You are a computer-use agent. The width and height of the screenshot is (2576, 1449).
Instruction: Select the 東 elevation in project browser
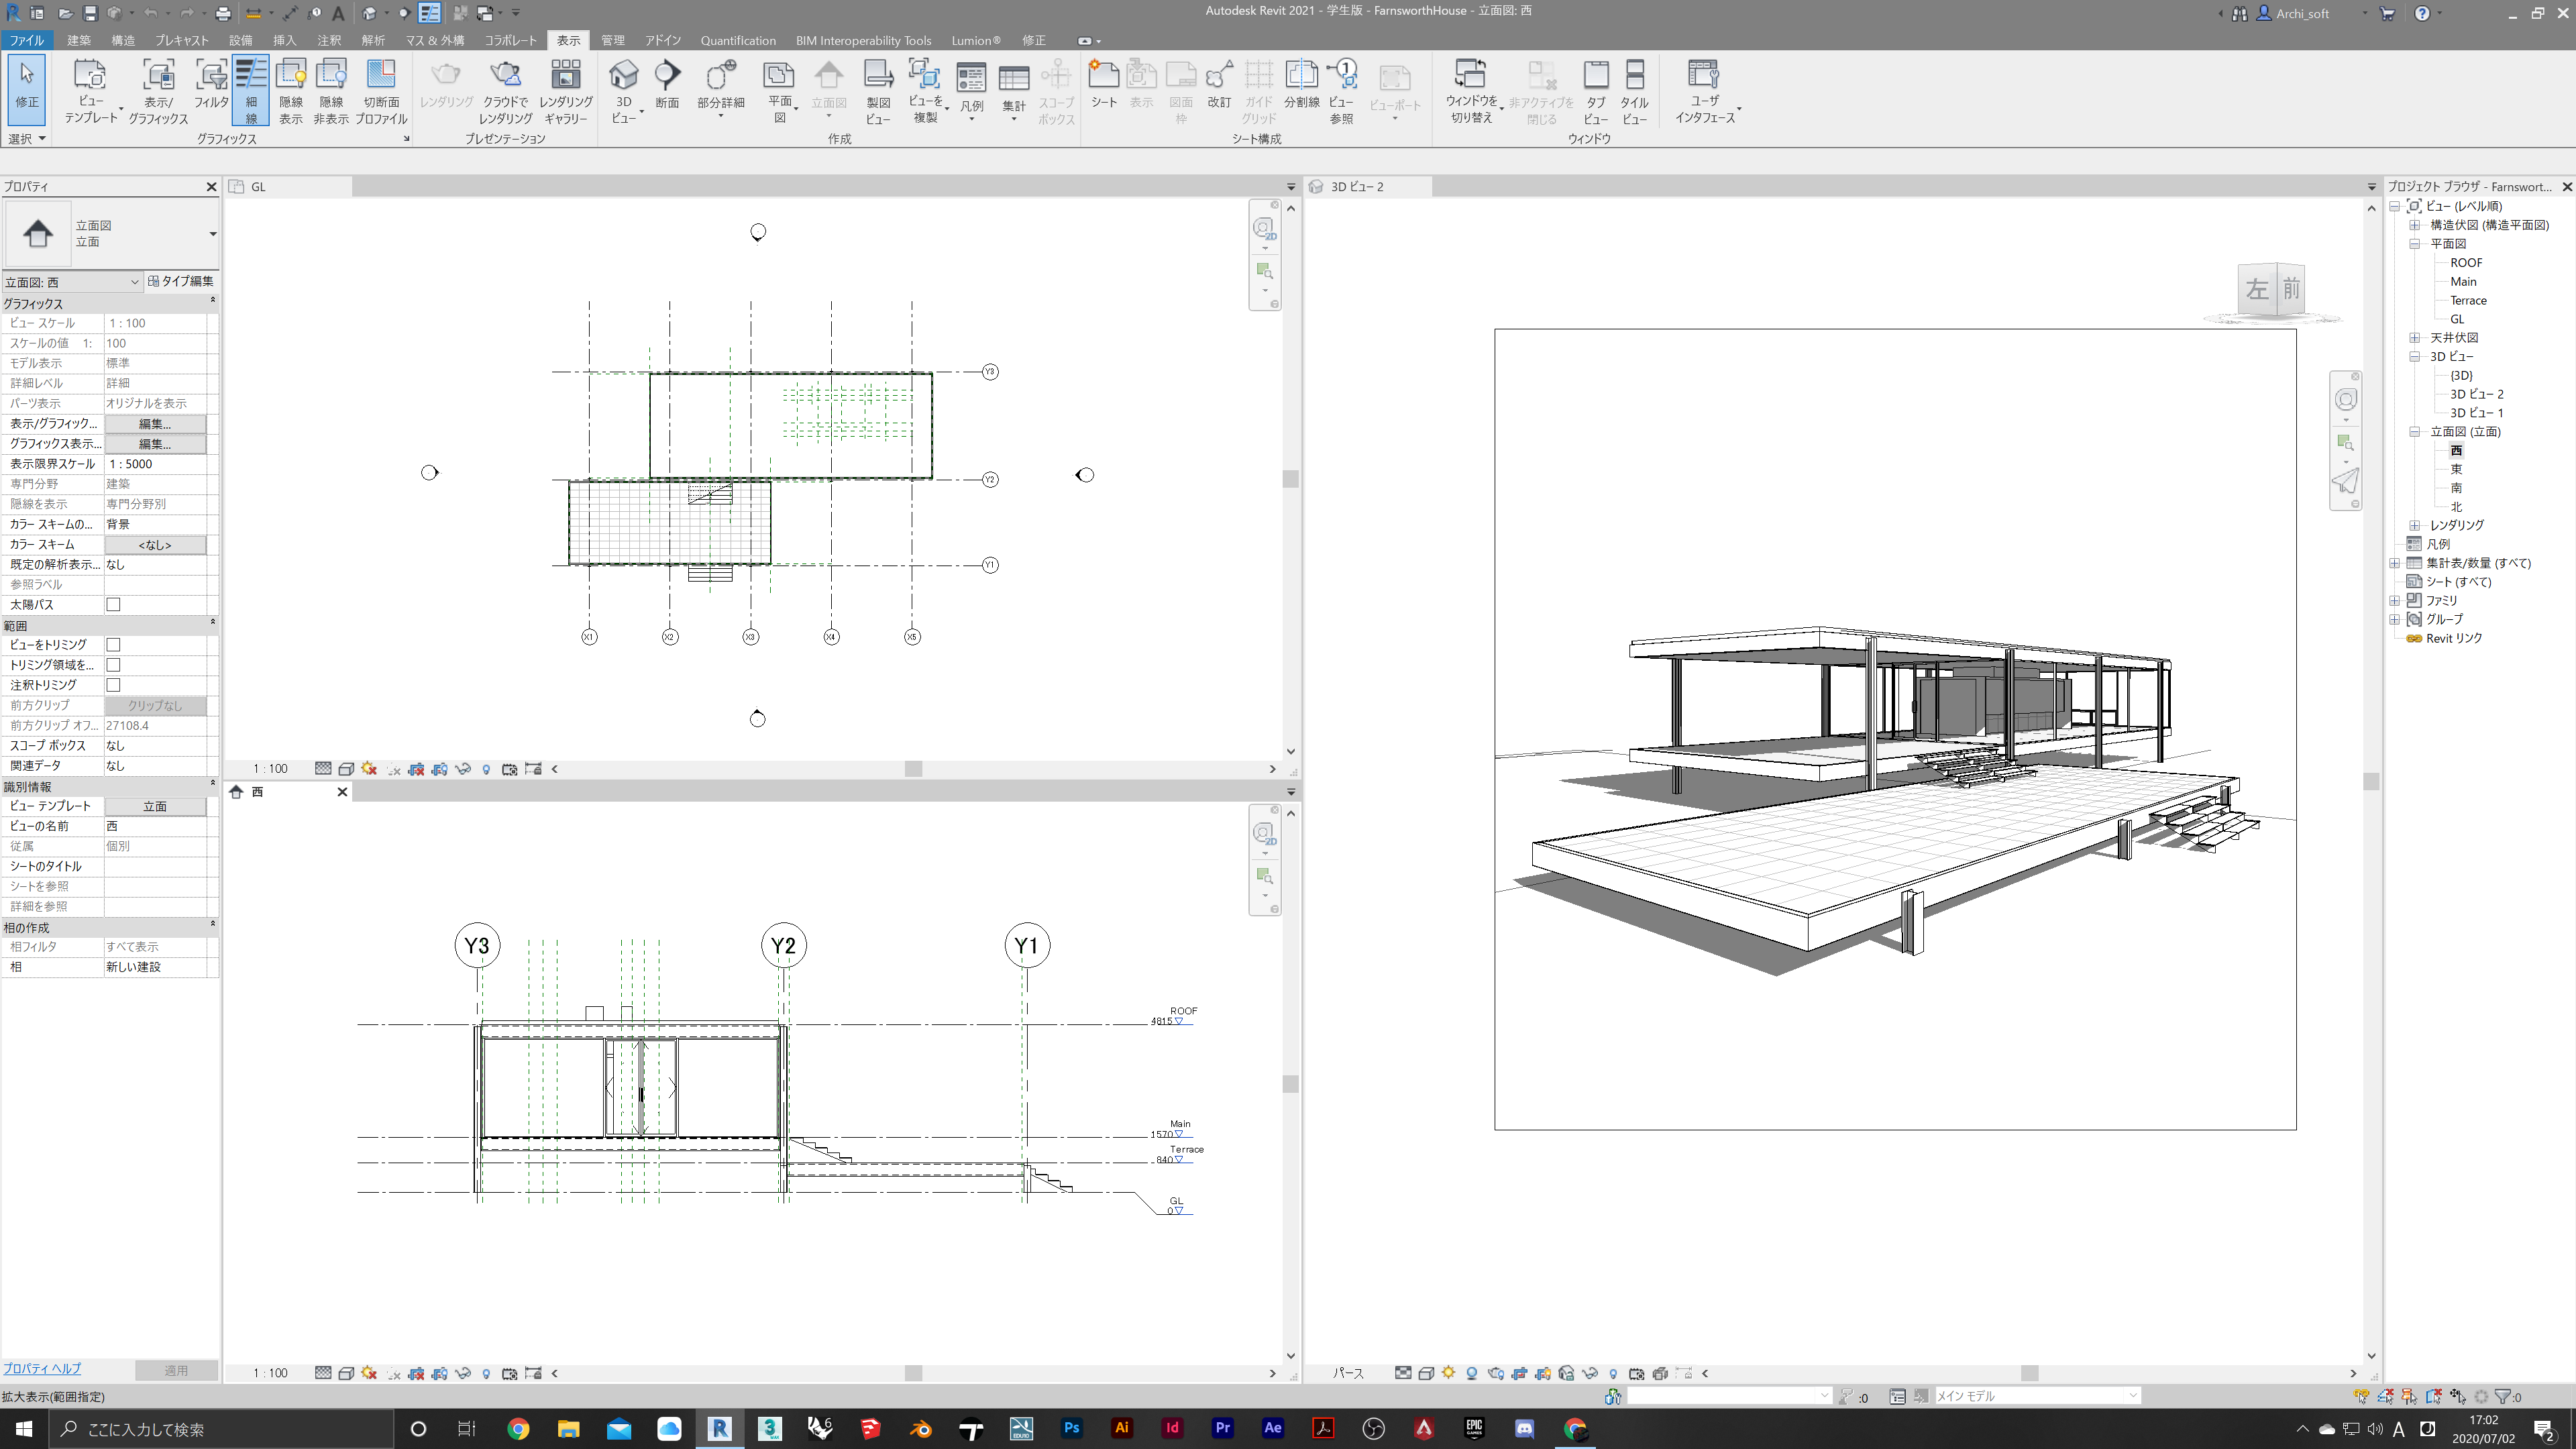click(x=2456, y=469)
